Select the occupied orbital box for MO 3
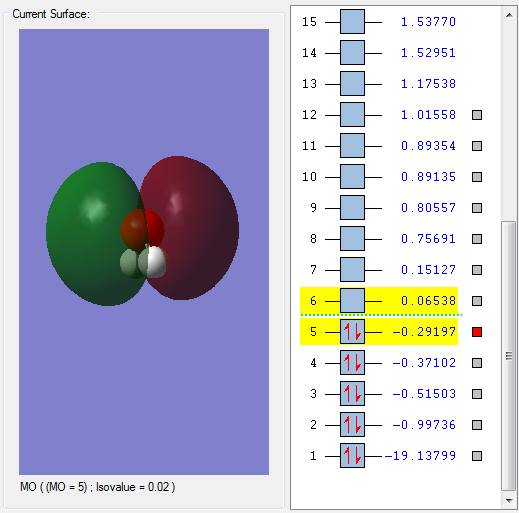The image size is (519, 513). click(x=352, y=394)
